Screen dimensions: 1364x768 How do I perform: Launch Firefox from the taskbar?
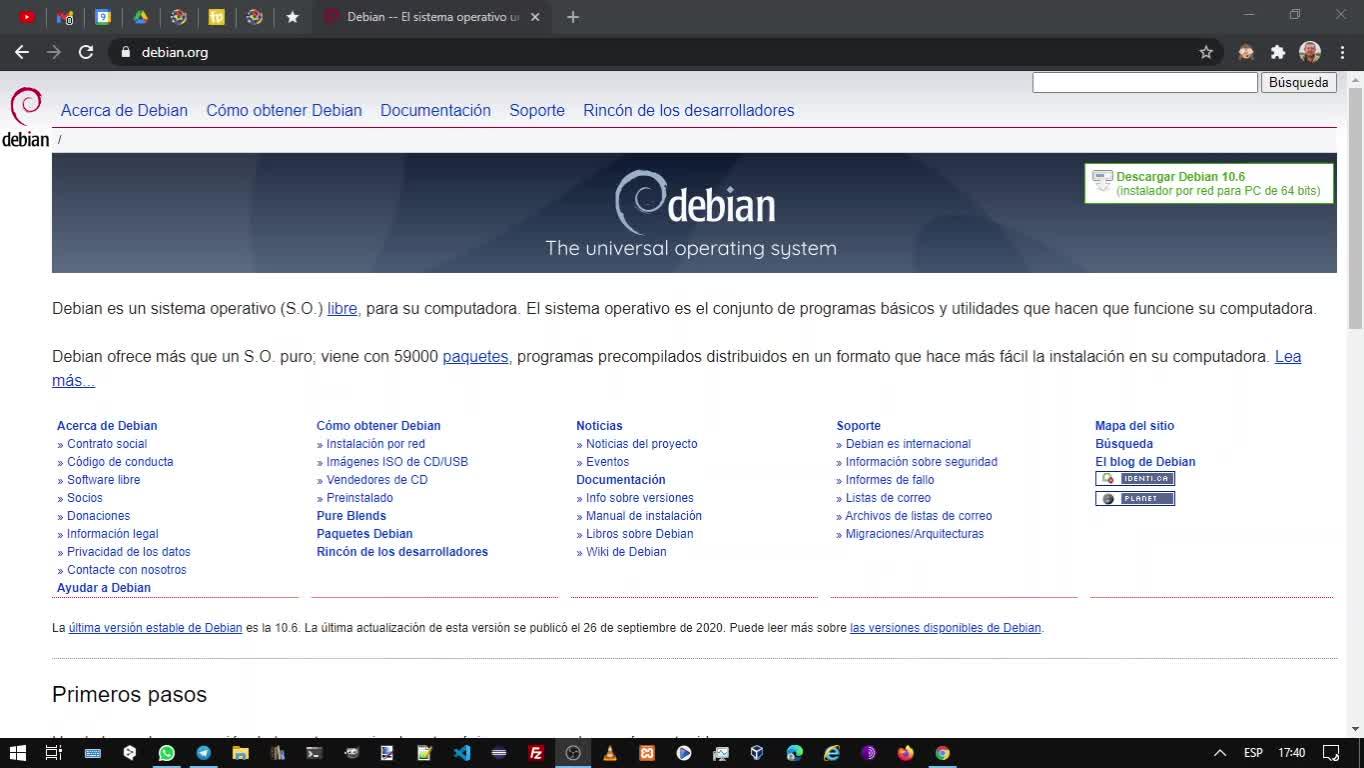(x=905, y=753)
